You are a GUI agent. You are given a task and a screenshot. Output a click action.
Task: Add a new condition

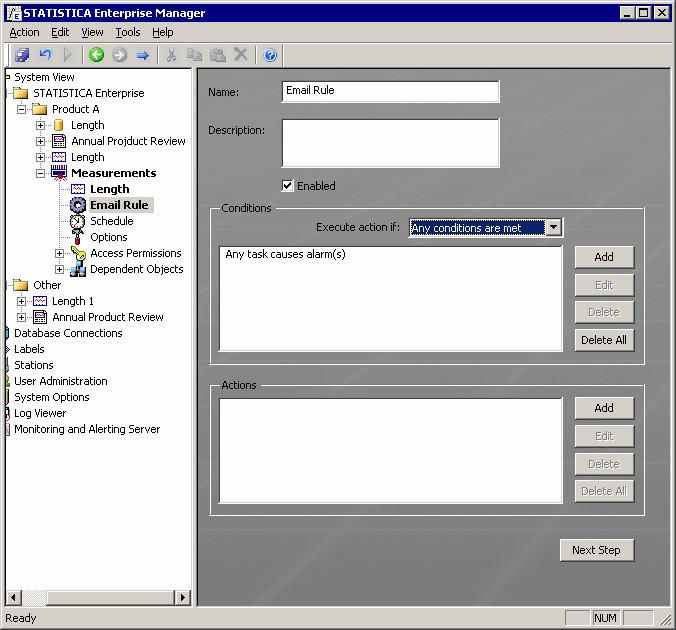pyautogui.click(x=604, y=257)
